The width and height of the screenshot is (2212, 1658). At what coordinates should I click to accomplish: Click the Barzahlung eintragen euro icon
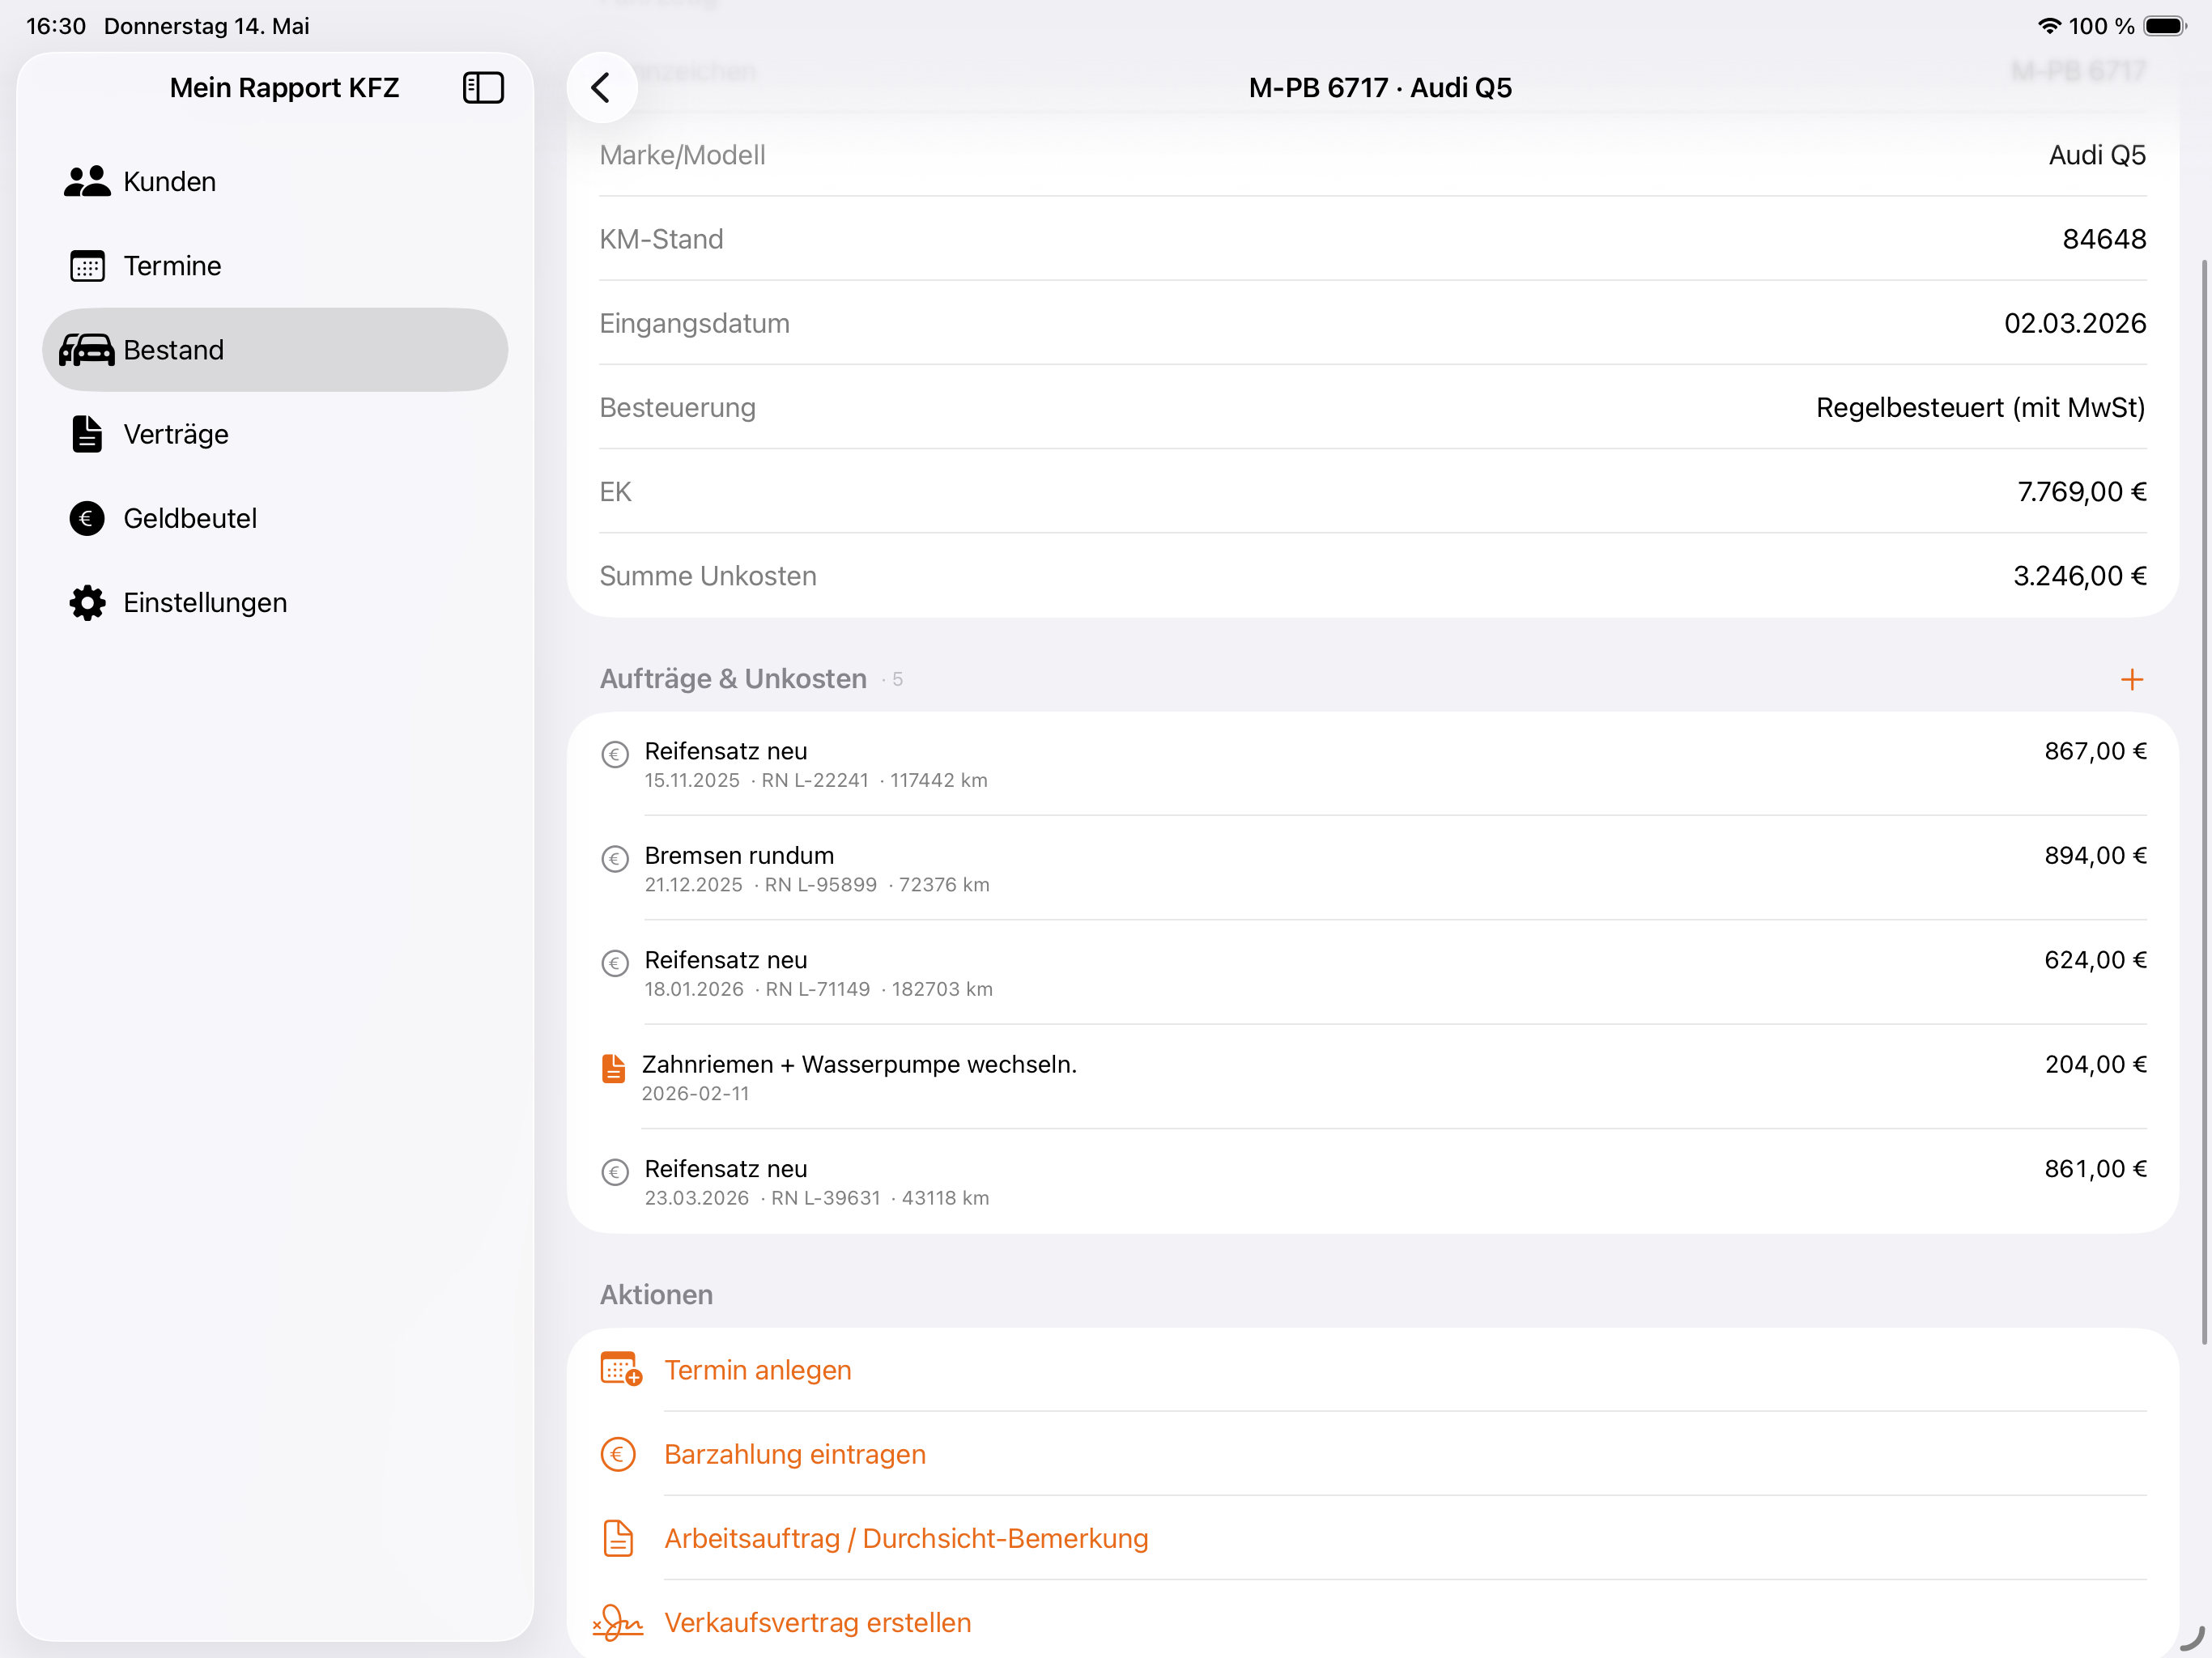click(x=618, y=1455)
